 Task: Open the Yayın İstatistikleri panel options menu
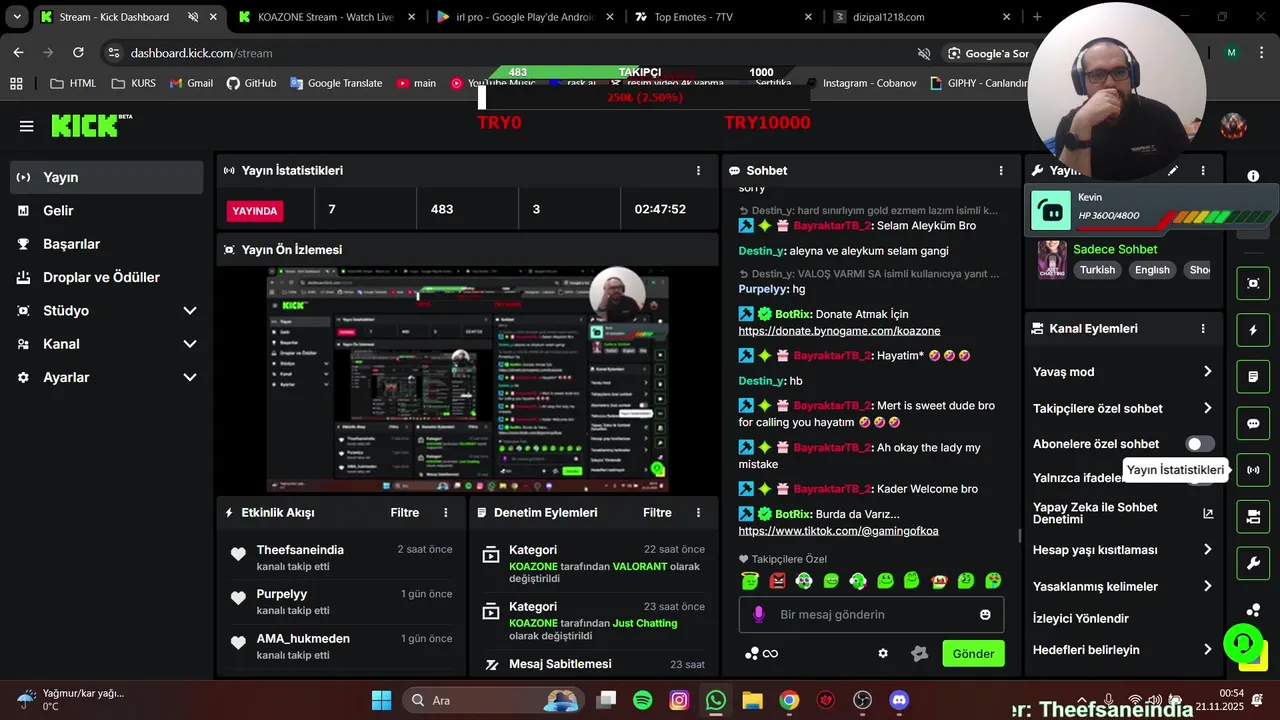pyautogui.click(x=698, y=171)
